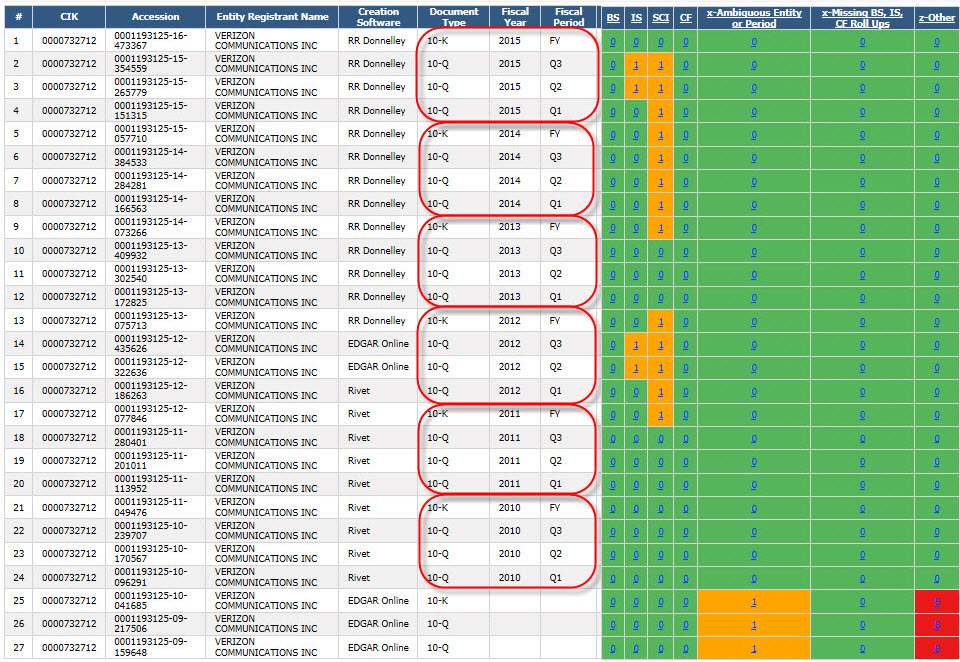The width and height of the screenshot is (960, 662).
Task: Open the SCI value 1 in row 13
Action: 661,322
